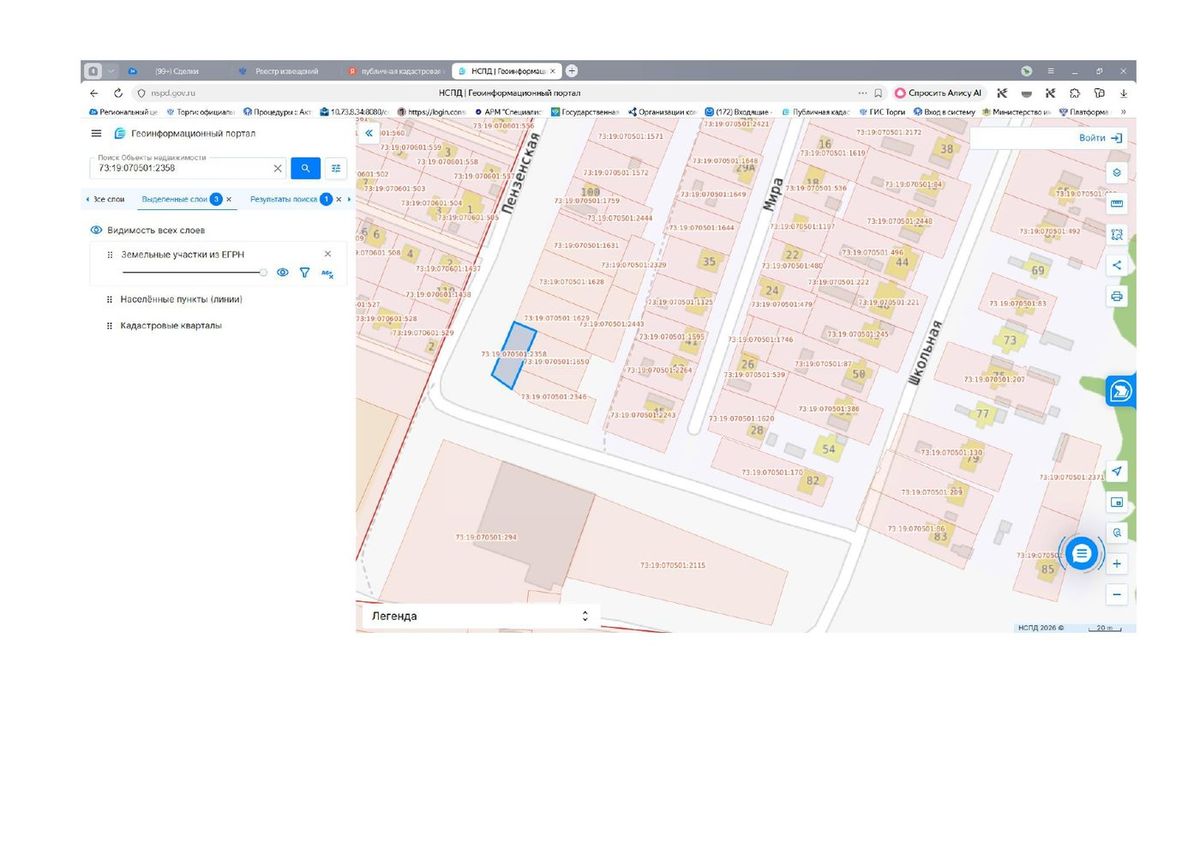Image resolution: width=1200 pixels, height=849 pixels.
Task: Select the Выделенные слои tab
Action: 175,199
